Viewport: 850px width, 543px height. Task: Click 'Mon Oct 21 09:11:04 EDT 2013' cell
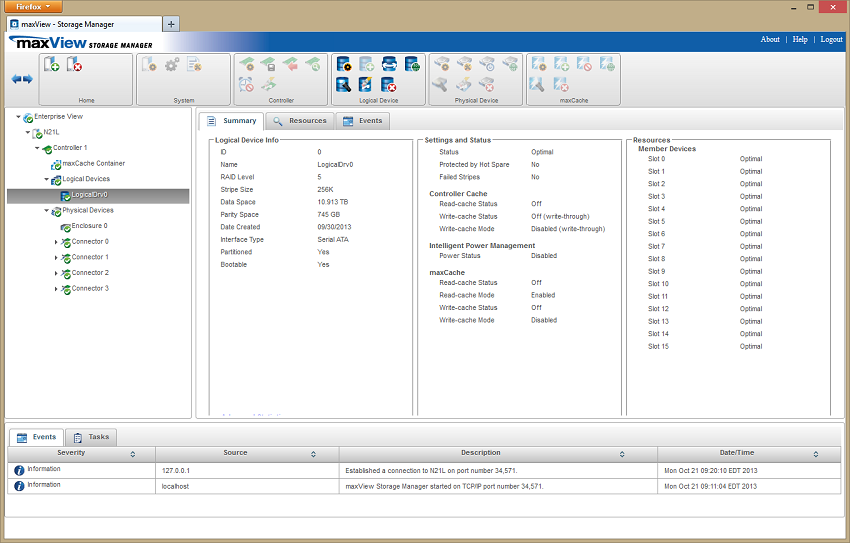[x=710, y=487]
